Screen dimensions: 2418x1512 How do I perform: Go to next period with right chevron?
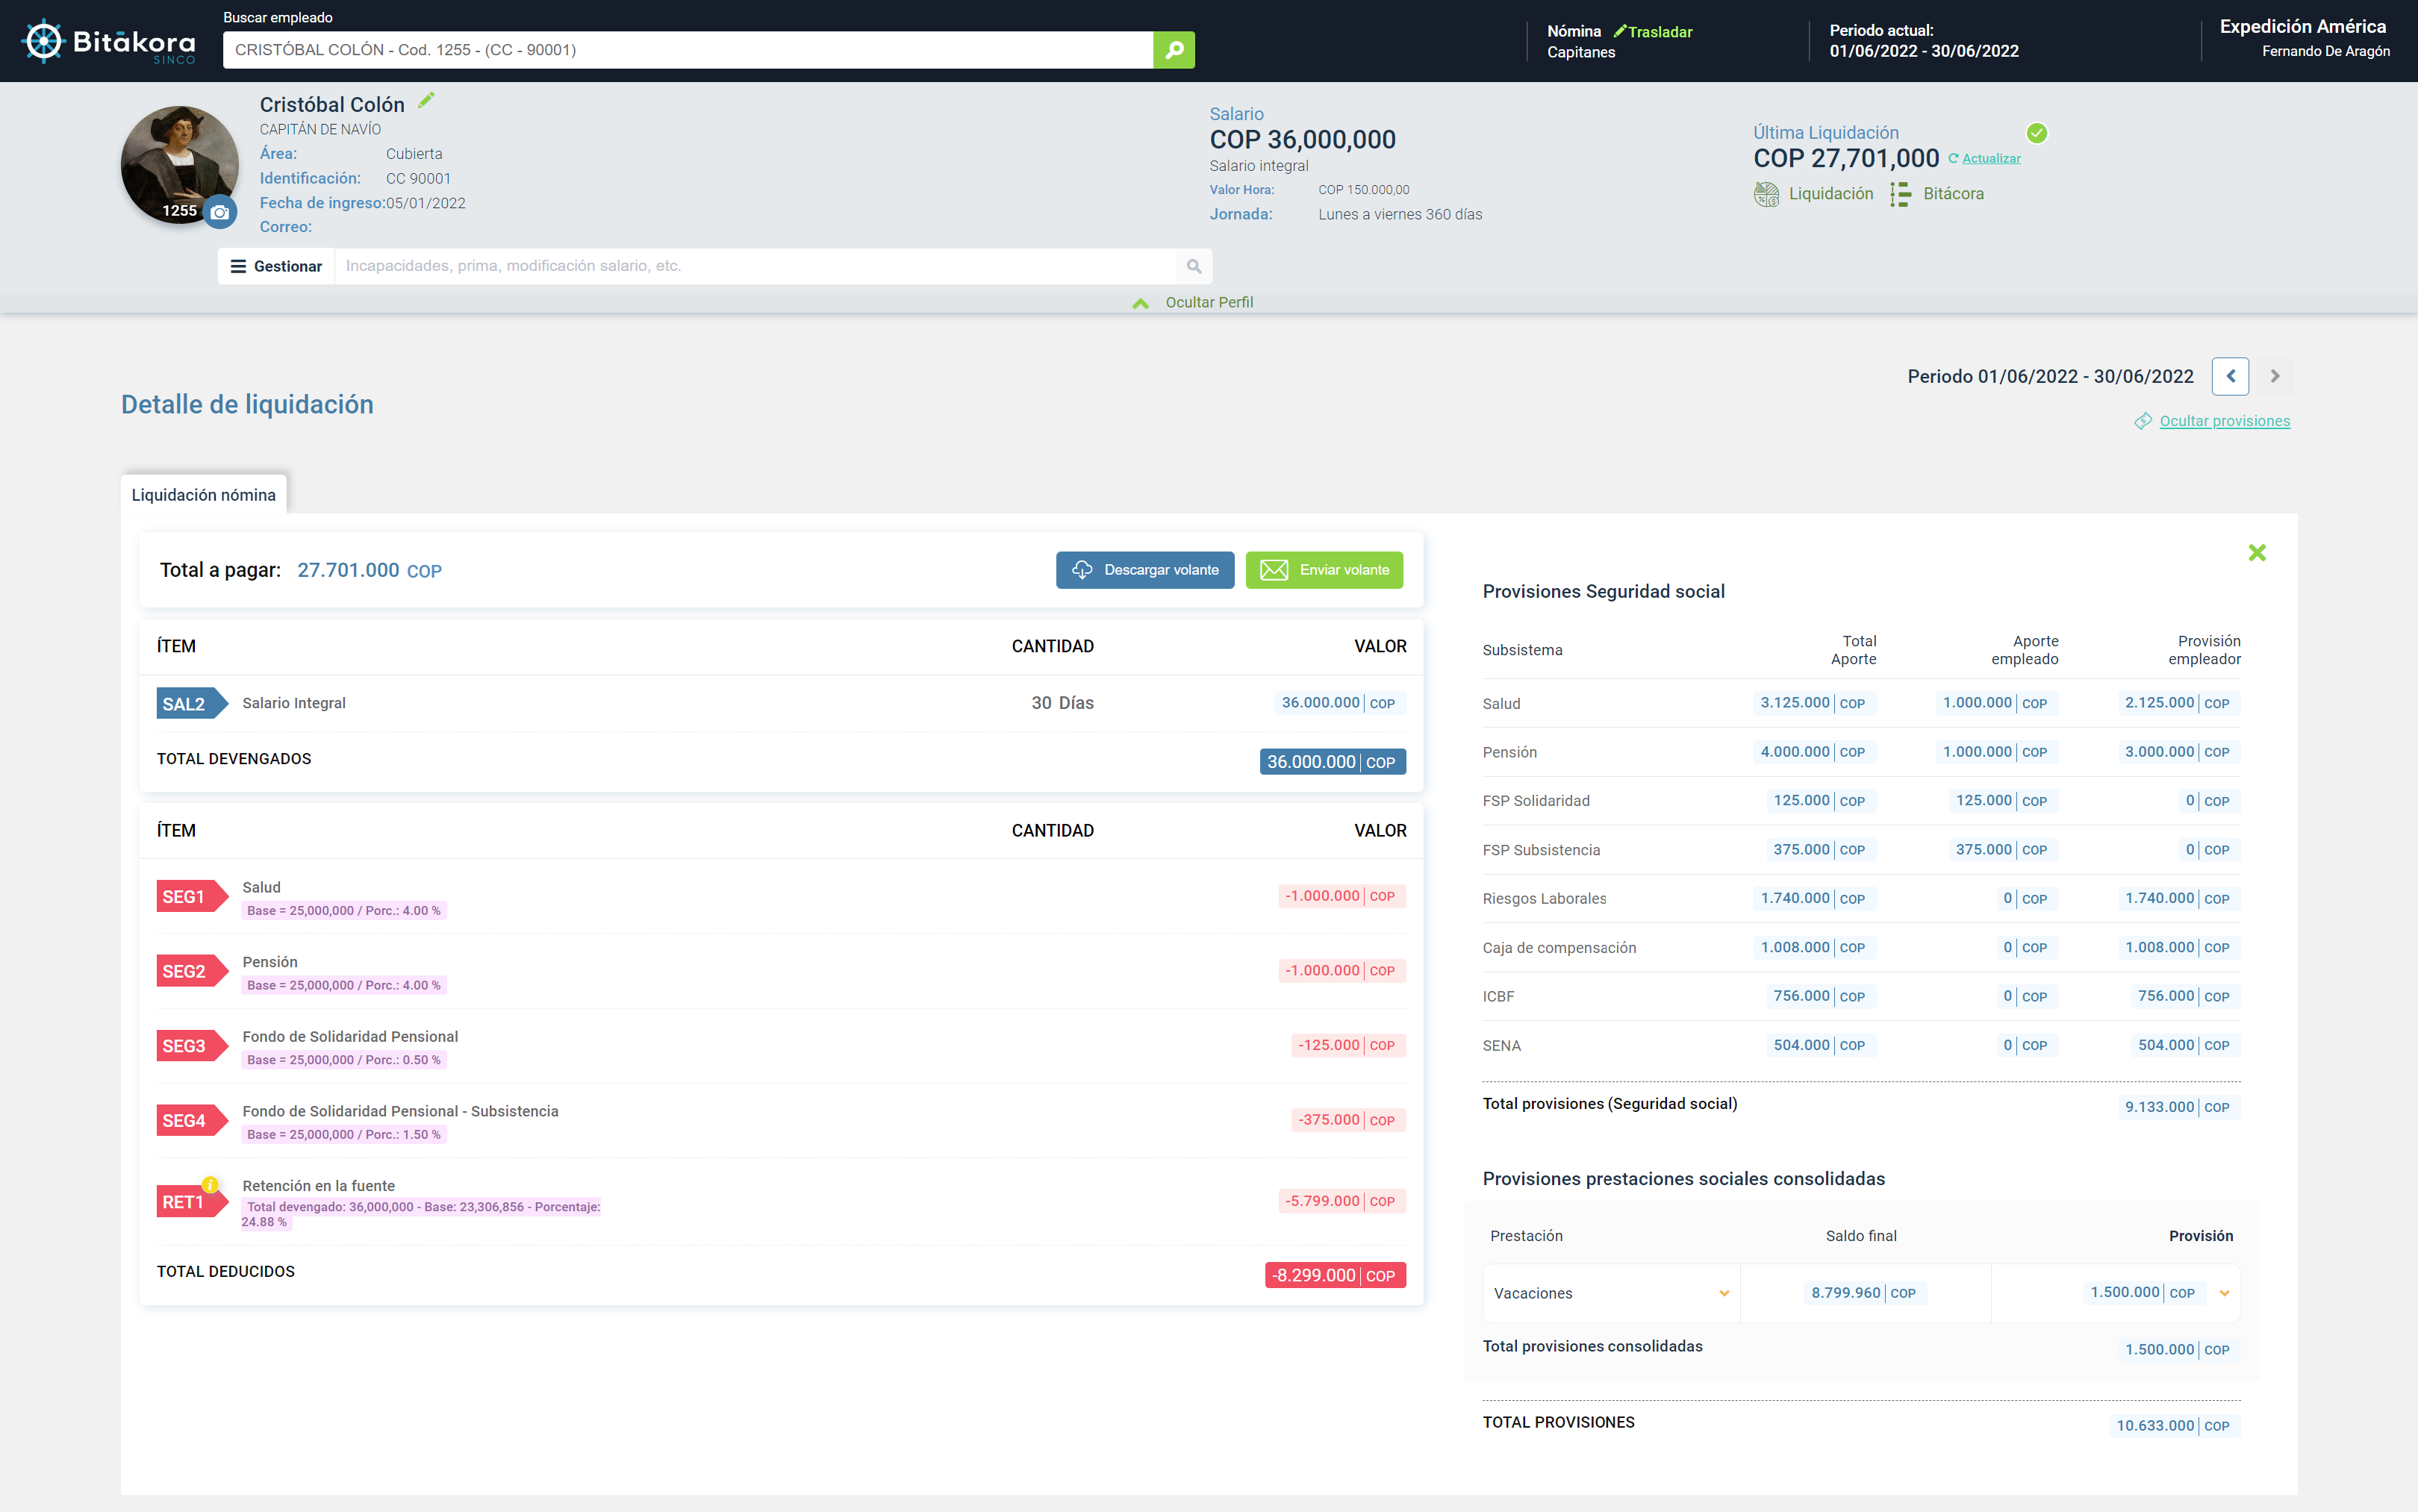(x=2275, y=376)
